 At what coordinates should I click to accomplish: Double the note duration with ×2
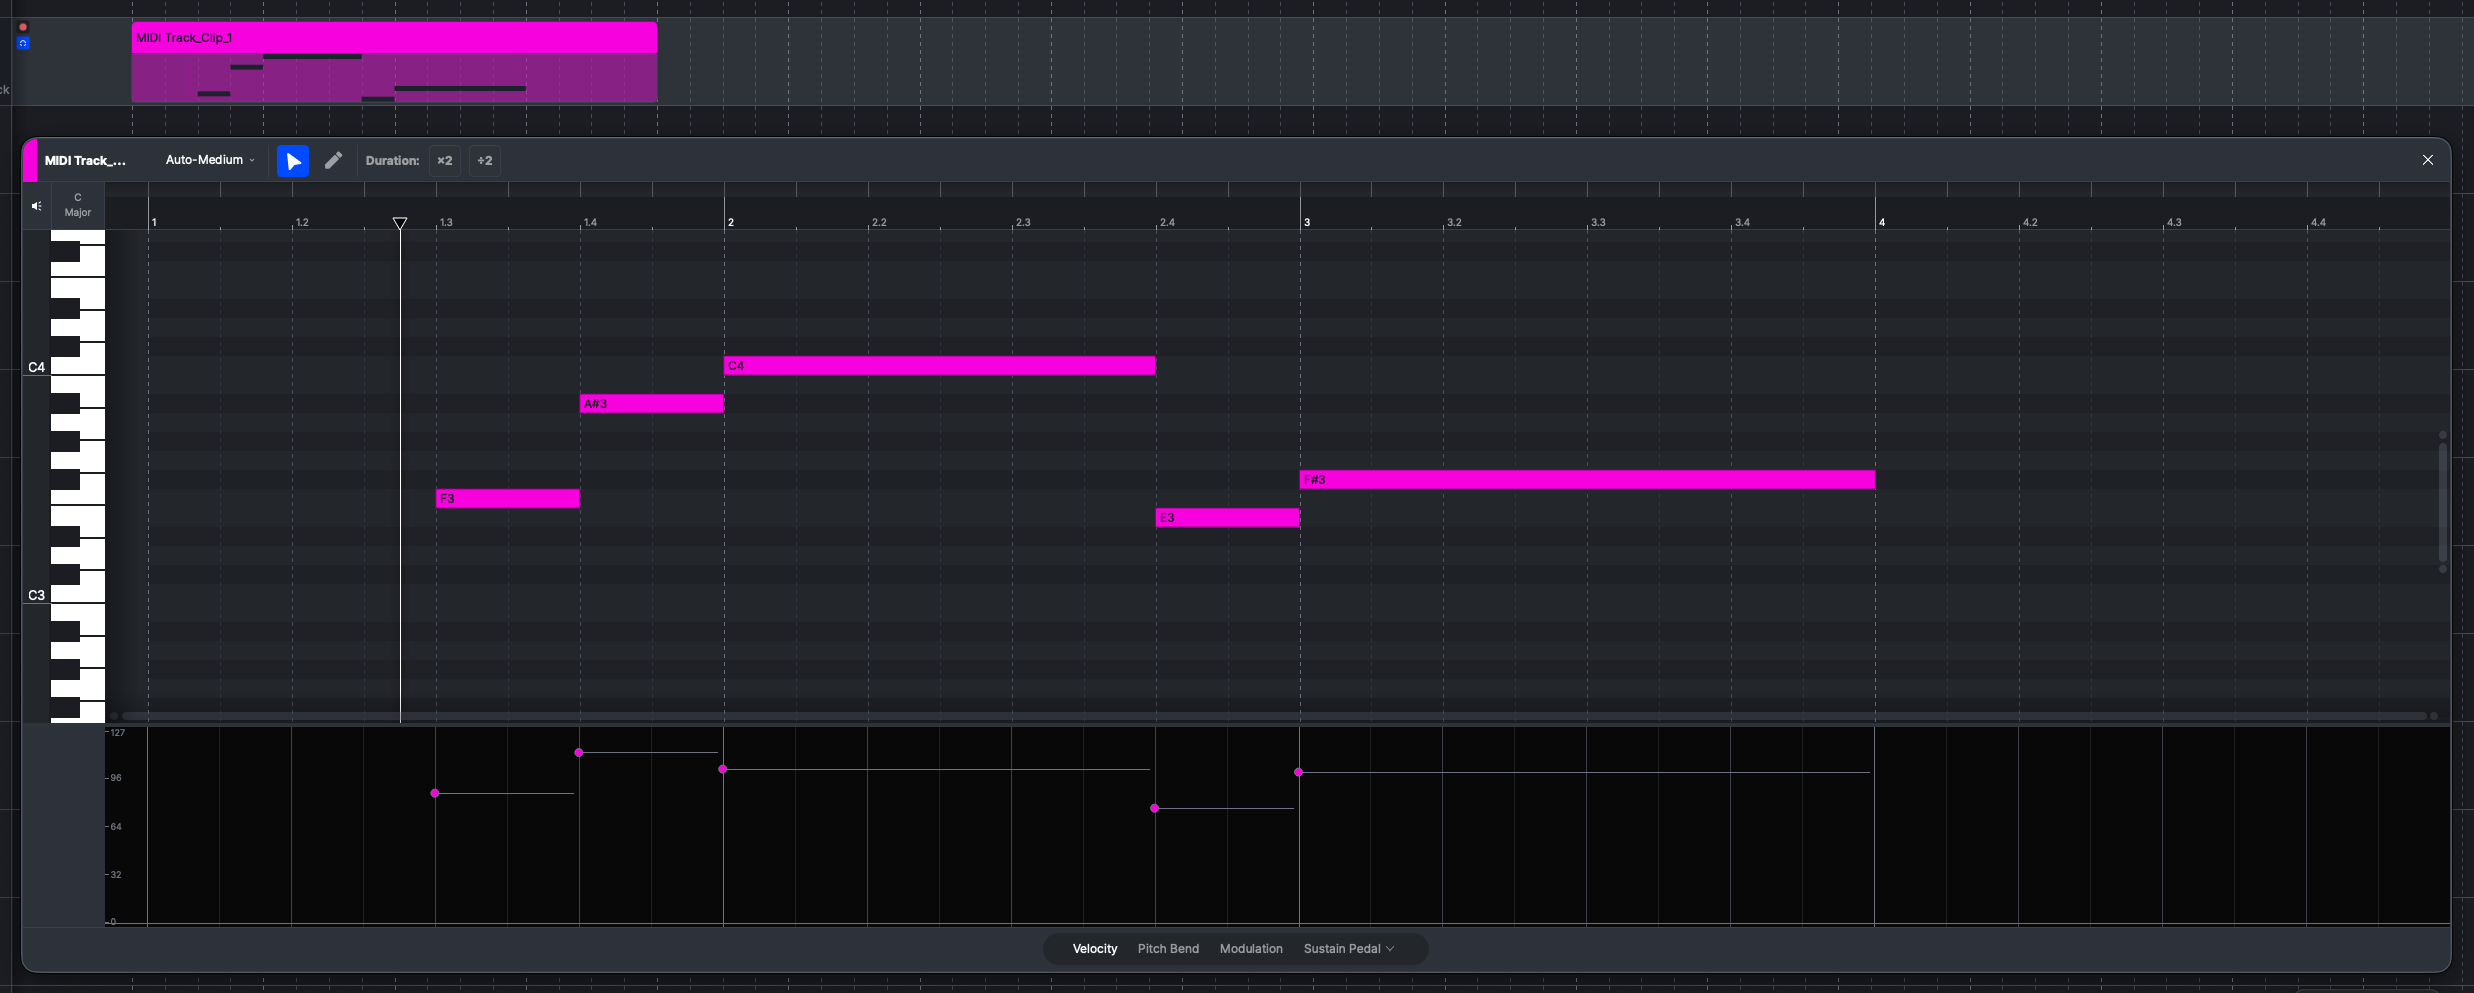tap(445, 161)
